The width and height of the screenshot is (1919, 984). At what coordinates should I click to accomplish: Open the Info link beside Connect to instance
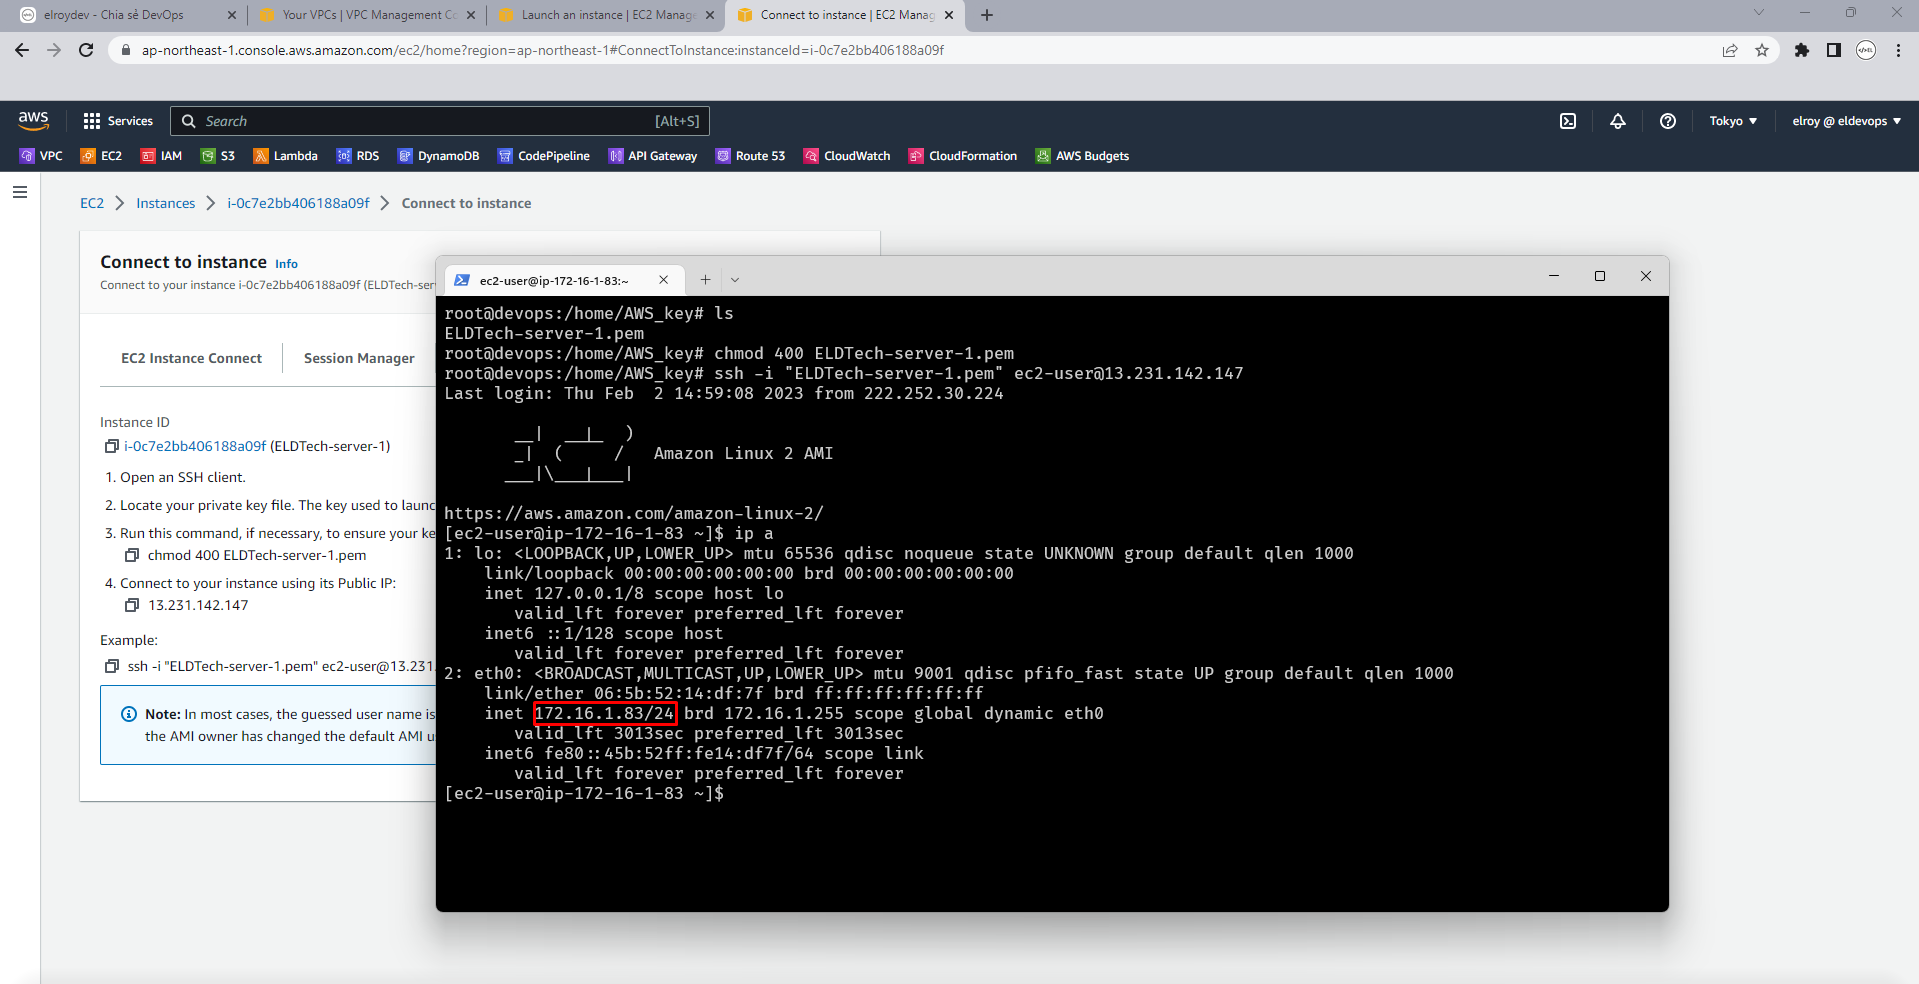coord(286,264)
